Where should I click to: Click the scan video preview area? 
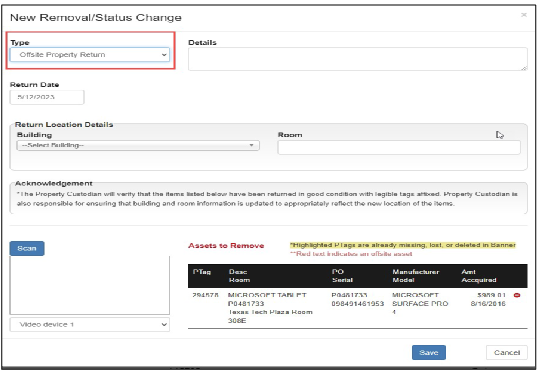90,285
